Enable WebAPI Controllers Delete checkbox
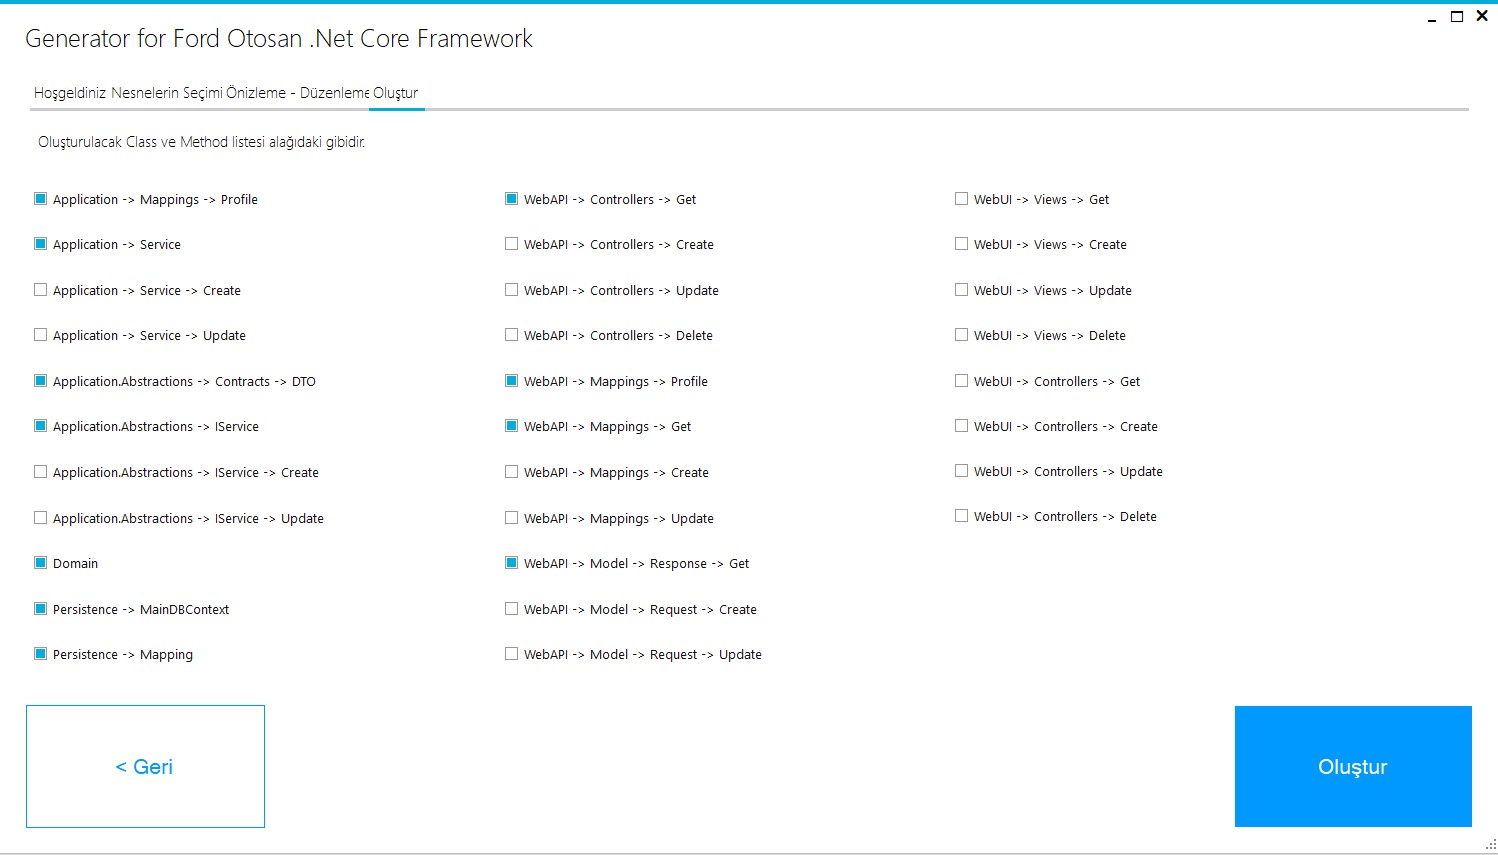Image resolution: width=1498 pixels, height=855 pixels. pos(512,335)
